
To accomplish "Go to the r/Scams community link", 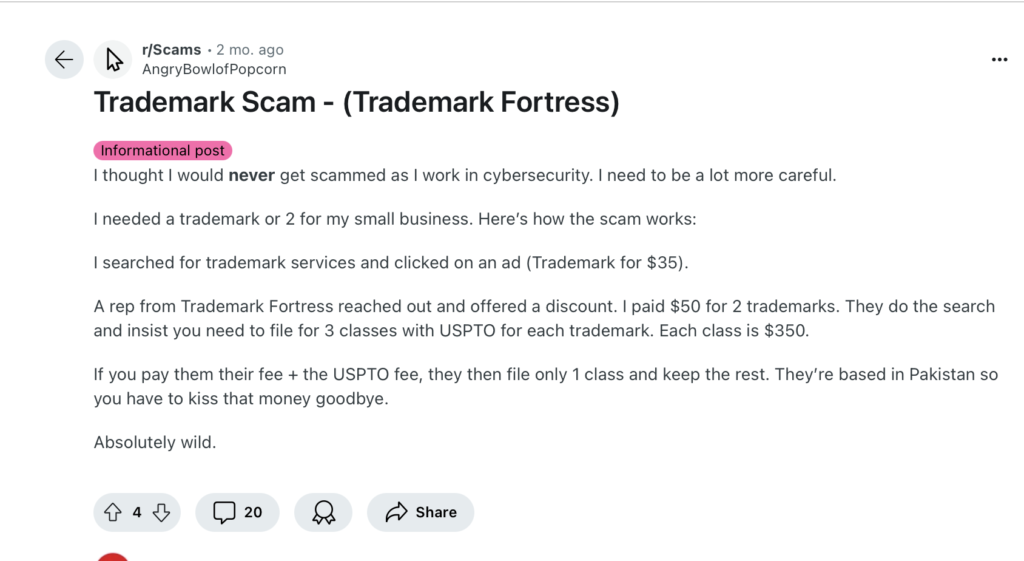I will 171,50.
